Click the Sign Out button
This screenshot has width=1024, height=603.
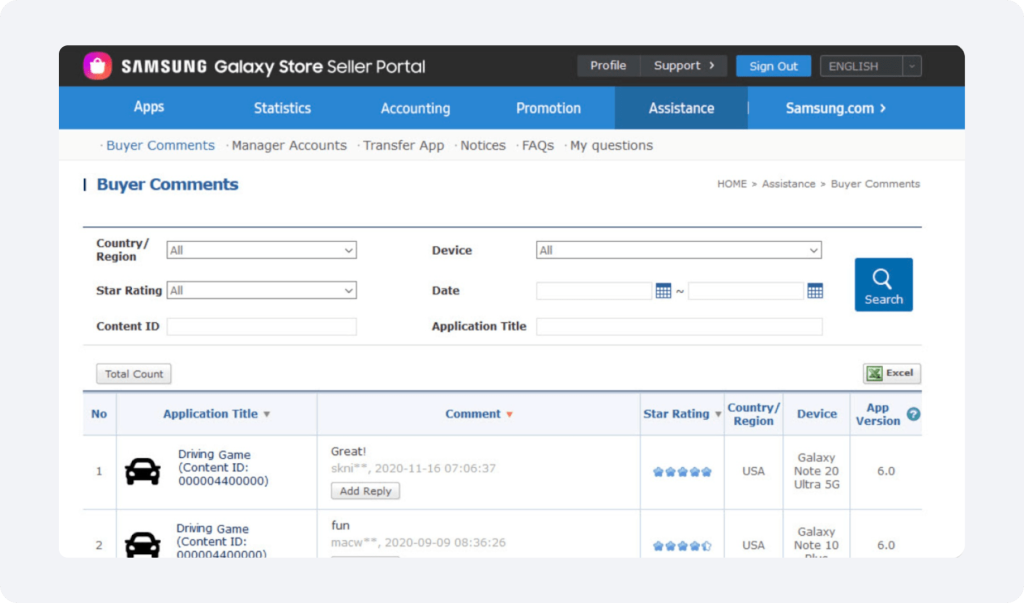[773, 66]
